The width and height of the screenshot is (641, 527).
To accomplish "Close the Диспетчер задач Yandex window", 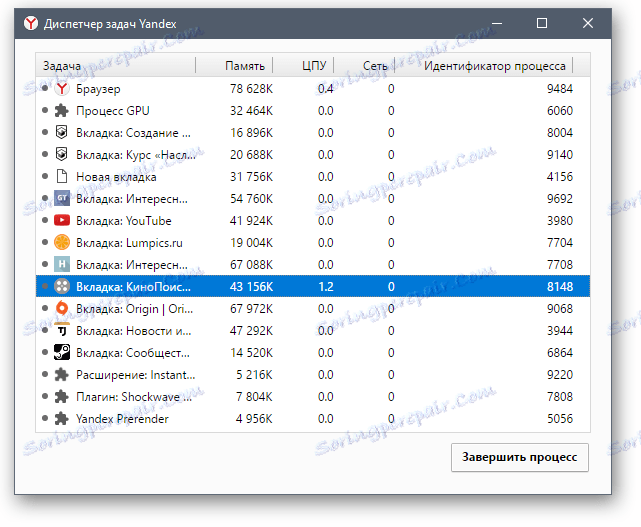I will tap(587, 23).
